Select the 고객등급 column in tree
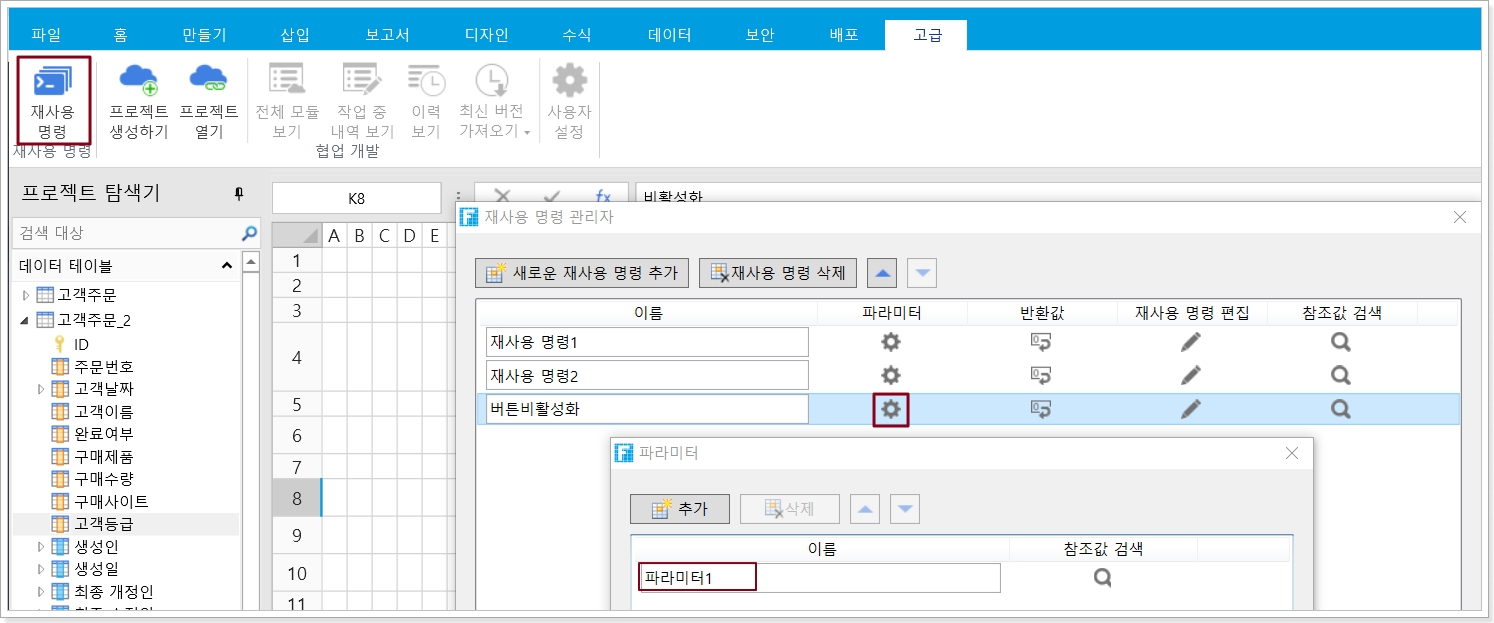This screenshot has height=623, width=1494. [x=103, y=524]
